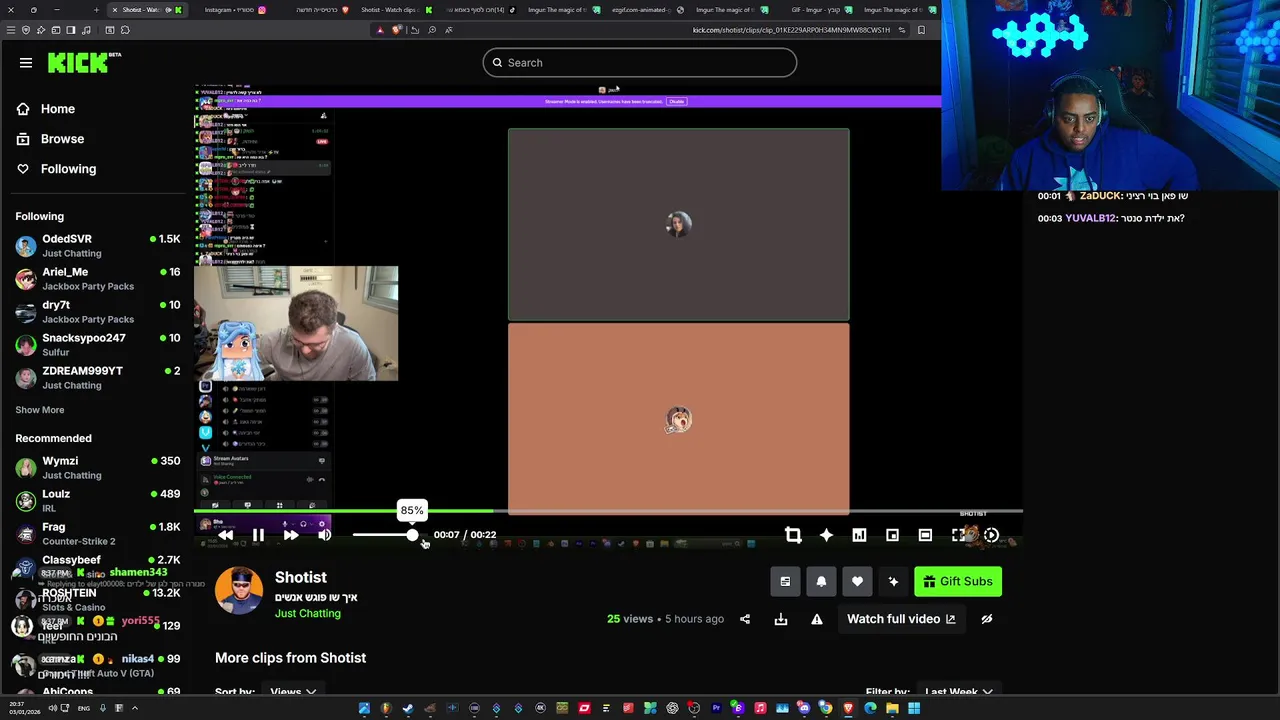The height and width of the screenshot is (720, 1280).
Task: Expand Show More under Following
Action: click(40, 410)
